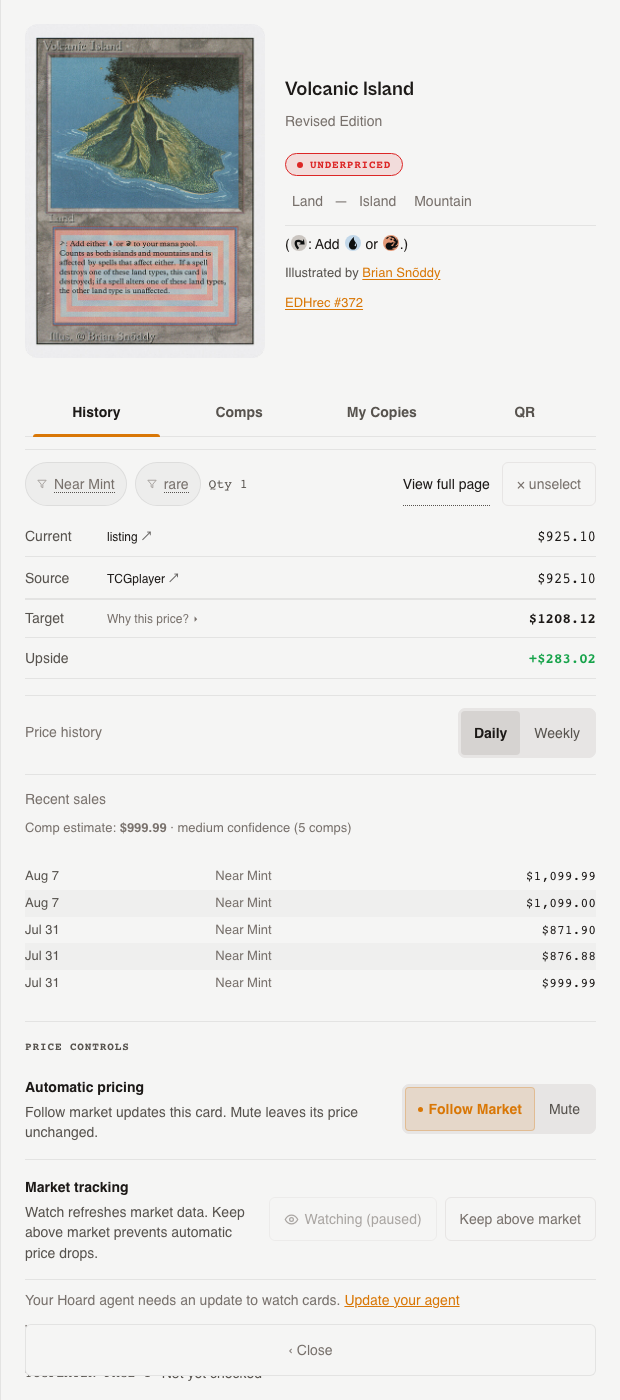Open the Near Mint condition filter
Viewport: 620px width, 1400px height.
(x=76, y=484)
